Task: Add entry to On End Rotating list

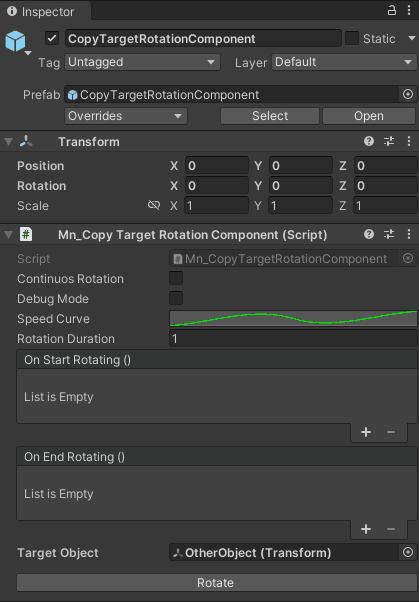Action: pos(366,529)
